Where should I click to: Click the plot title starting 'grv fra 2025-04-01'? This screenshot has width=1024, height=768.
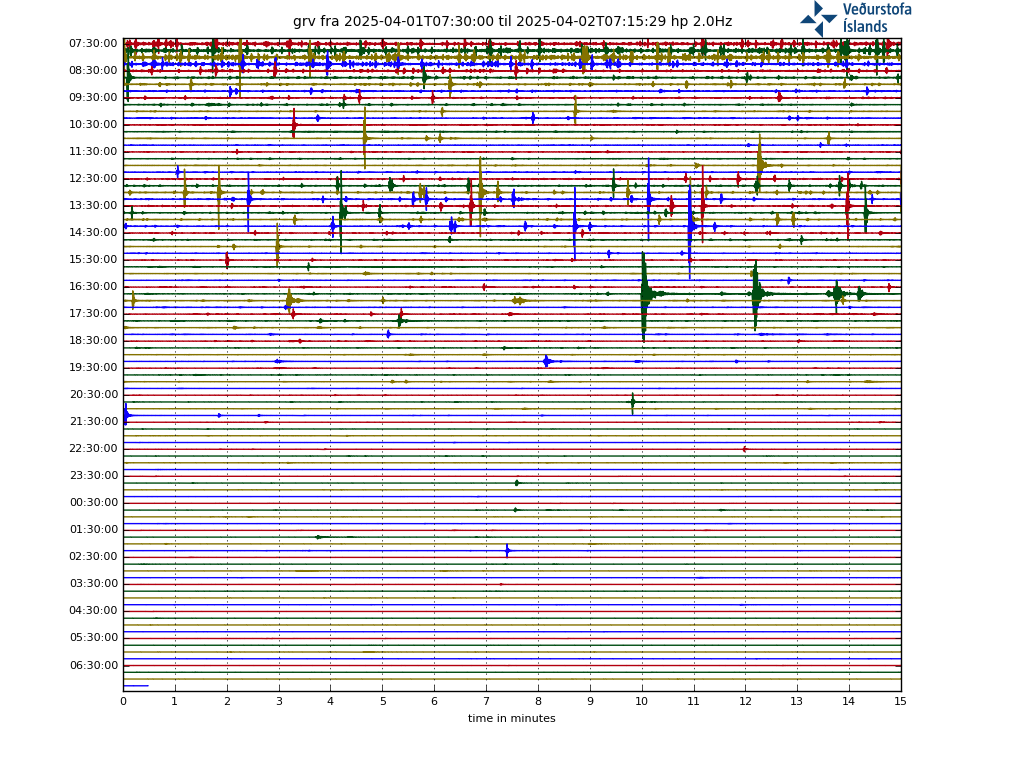tap(512, 22)
